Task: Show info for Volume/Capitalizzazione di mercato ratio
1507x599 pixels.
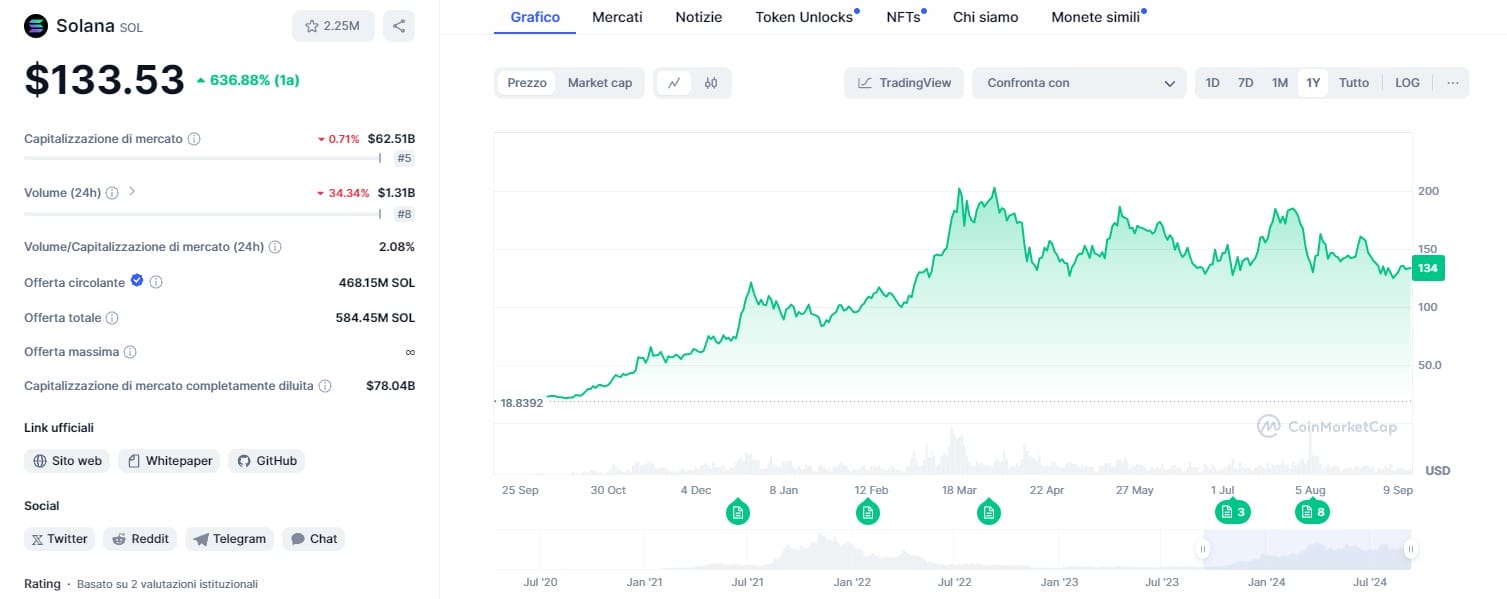Action: 275,247
